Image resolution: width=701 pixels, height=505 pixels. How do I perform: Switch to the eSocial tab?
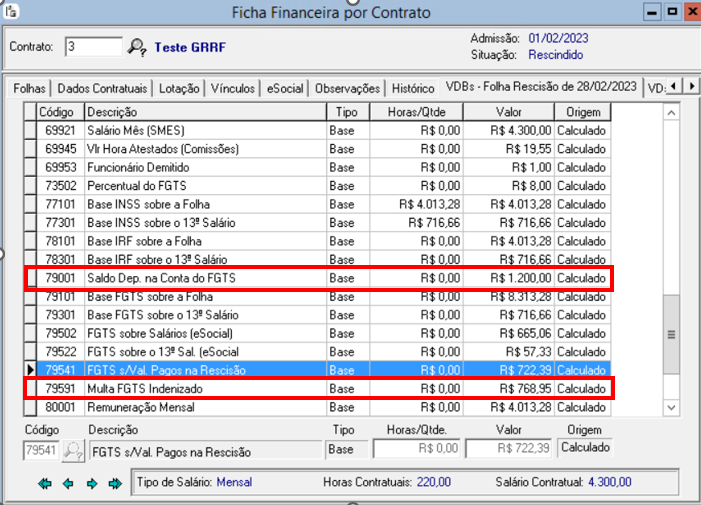284,88
